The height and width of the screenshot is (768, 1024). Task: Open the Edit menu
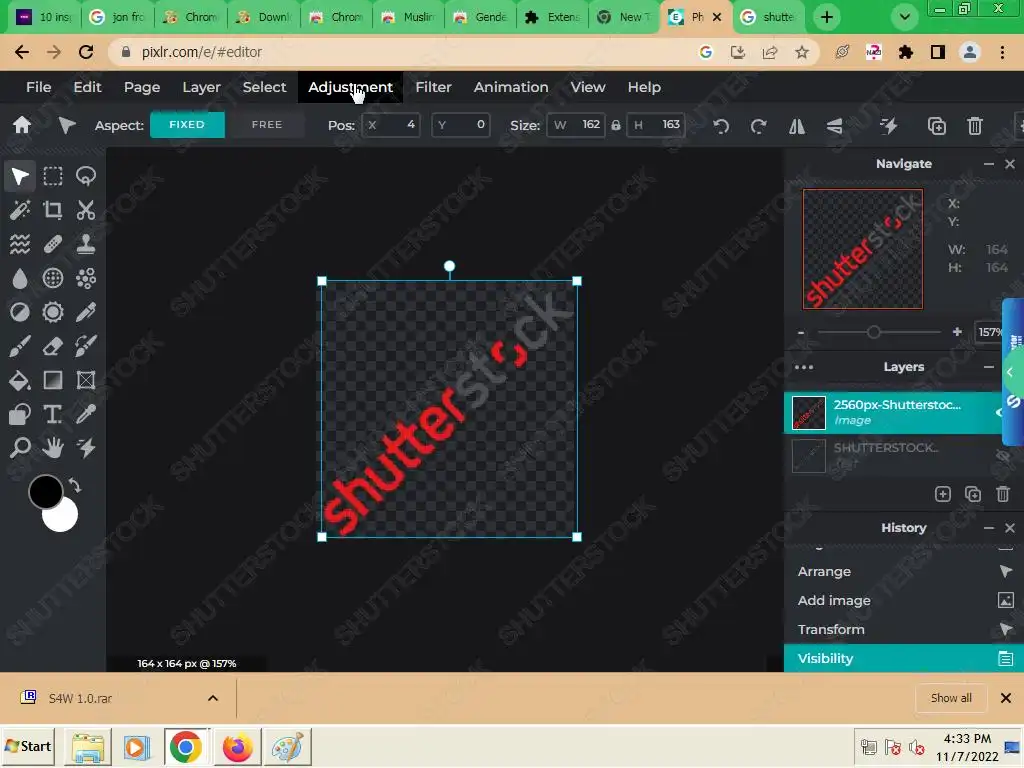click(88, 87)
